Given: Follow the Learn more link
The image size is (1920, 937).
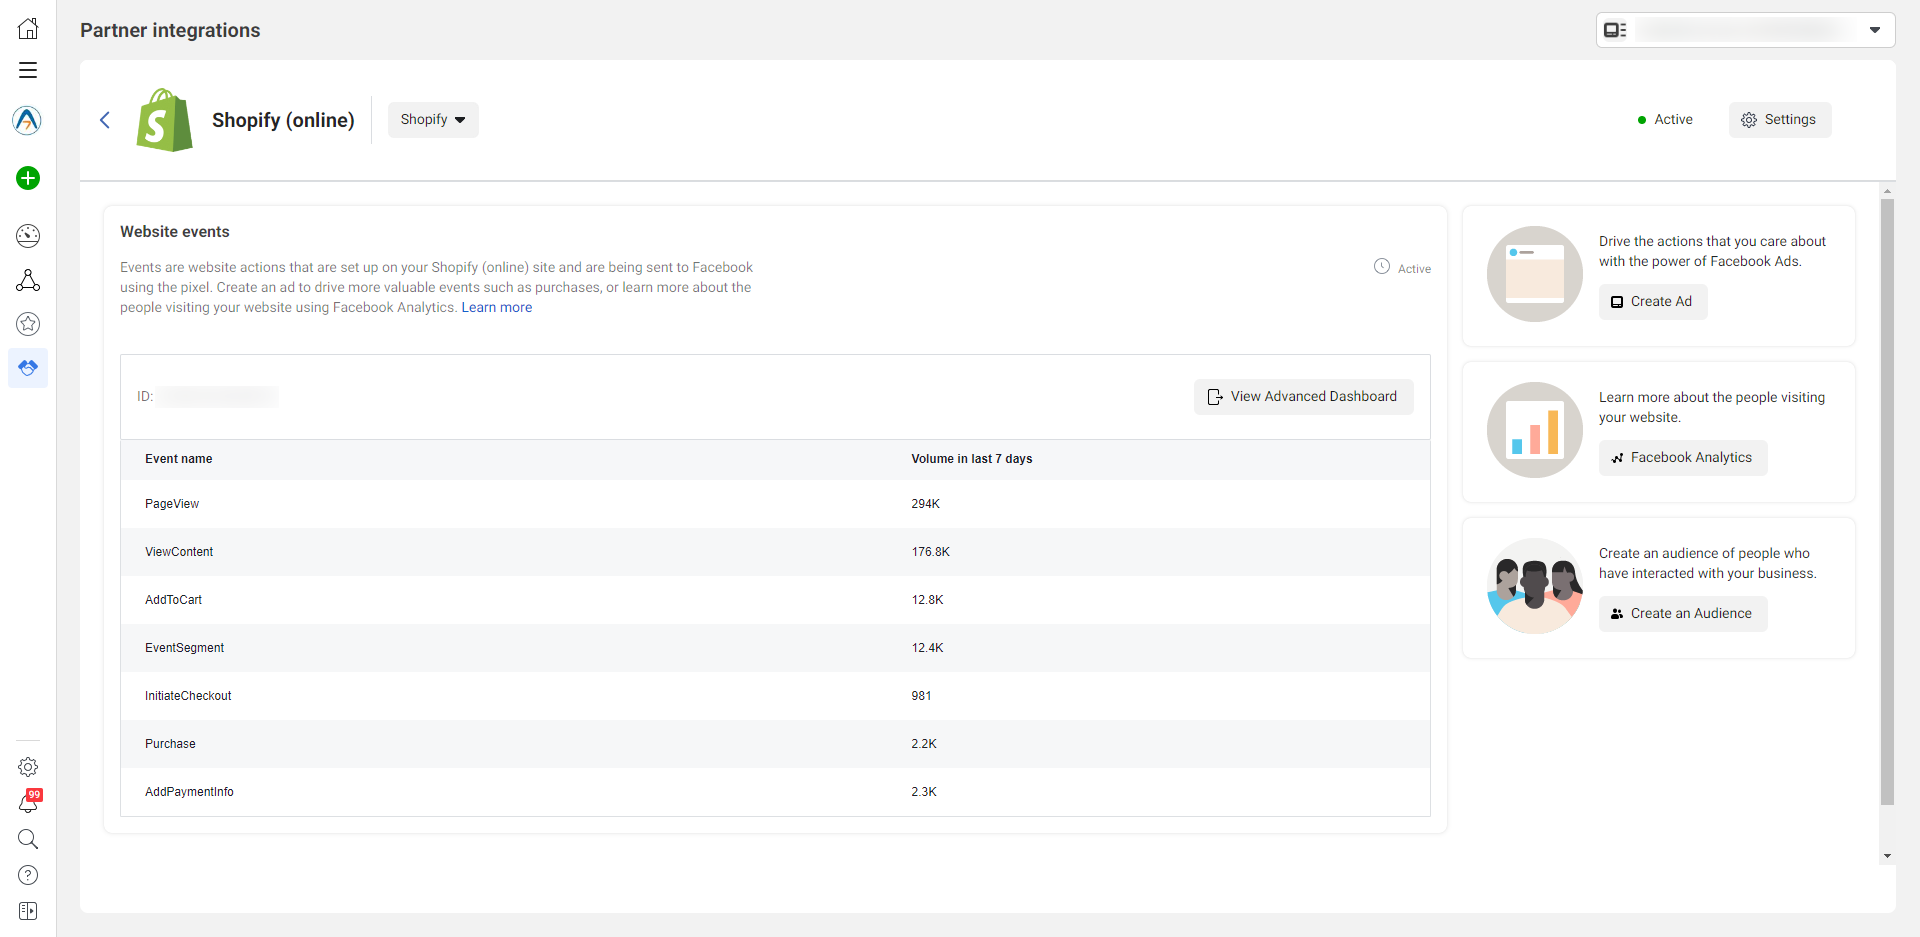Looking at the screenshot, I should [x=496, y=308].
